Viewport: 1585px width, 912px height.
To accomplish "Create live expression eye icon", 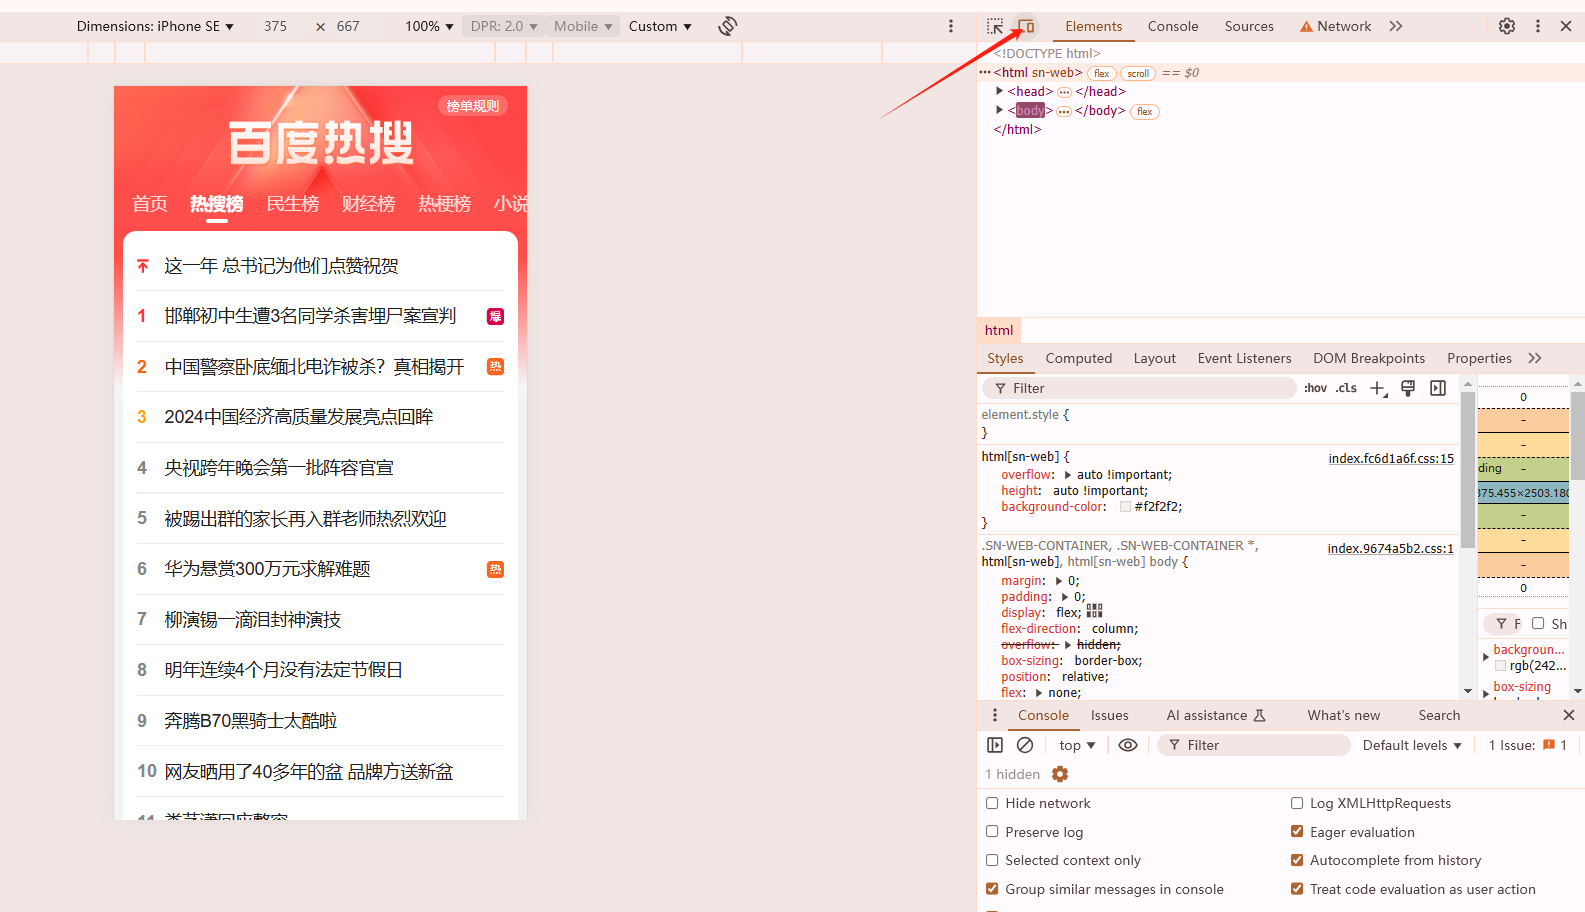I will click(x=1128, y=745).
